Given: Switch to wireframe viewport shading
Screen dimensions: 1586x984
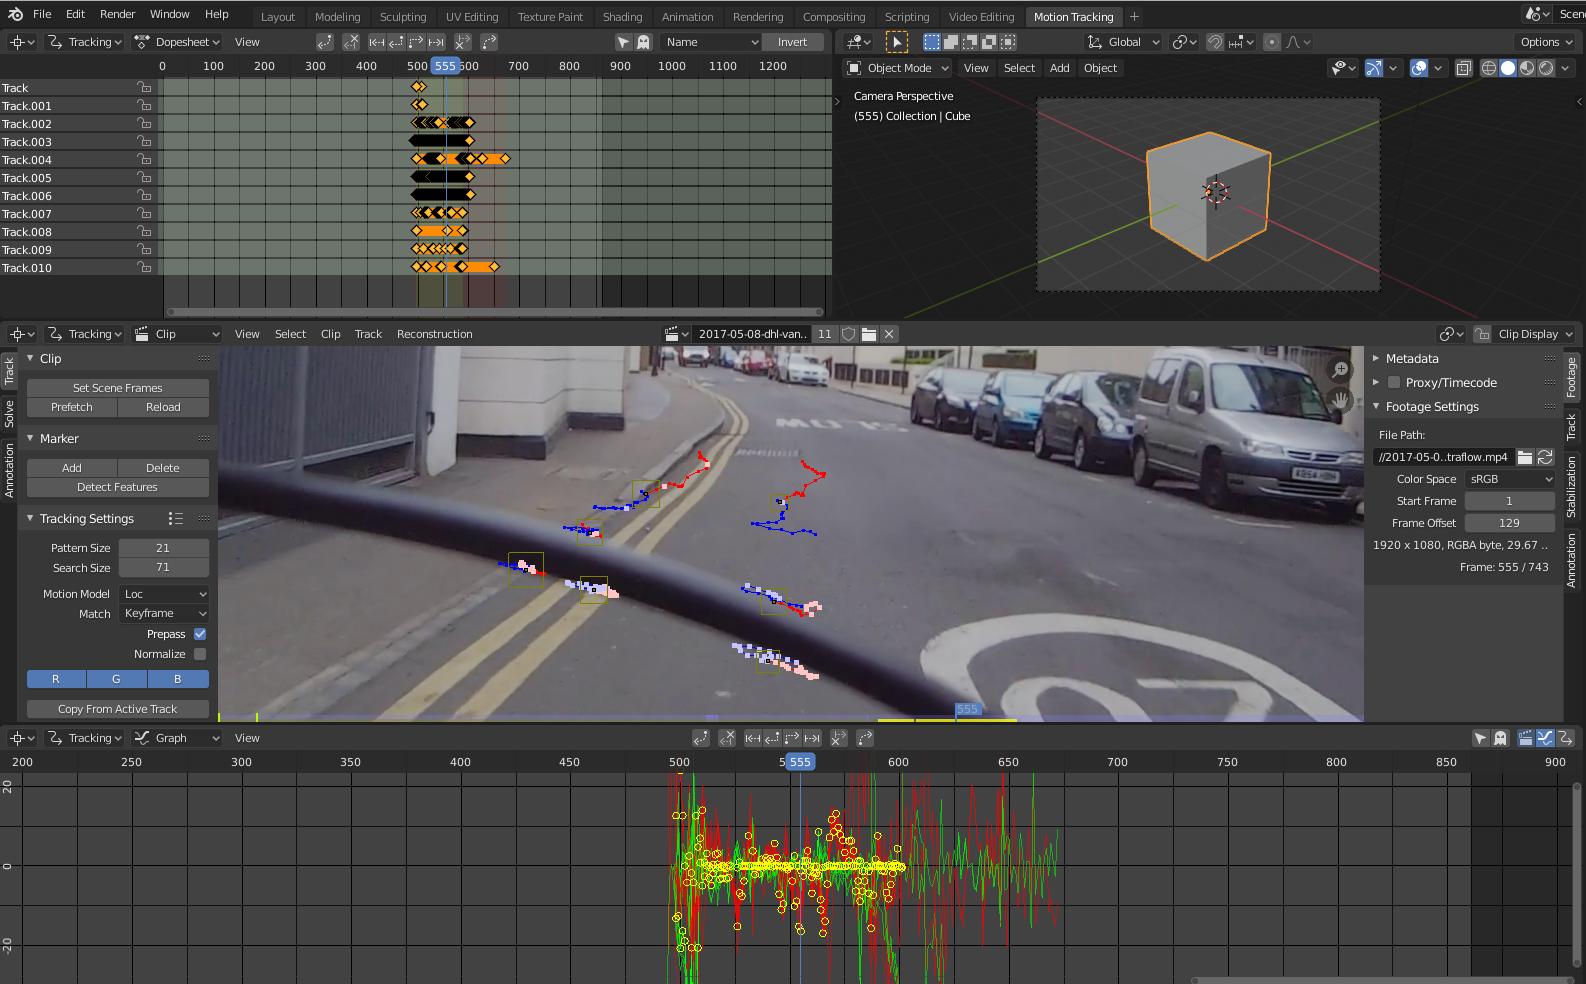Looking at the screenshot, I should coord(1489,68).
